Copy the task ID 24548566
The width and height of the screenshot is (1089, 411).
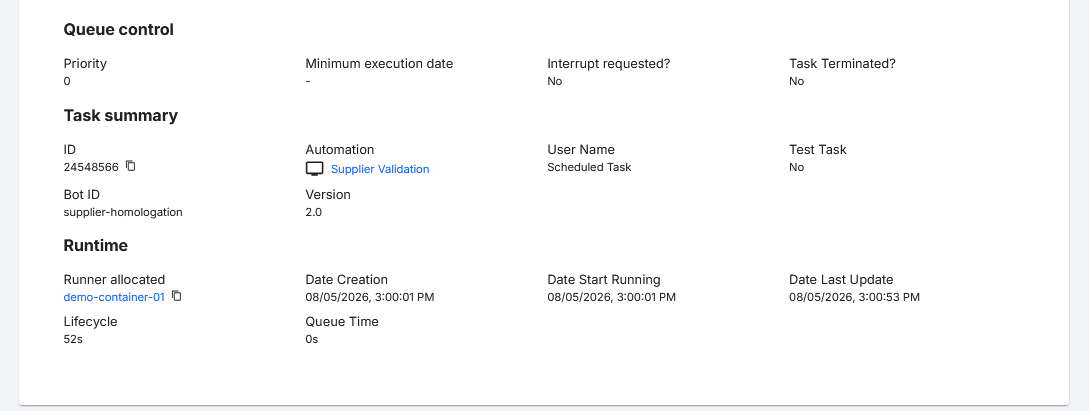click(131, 166)
